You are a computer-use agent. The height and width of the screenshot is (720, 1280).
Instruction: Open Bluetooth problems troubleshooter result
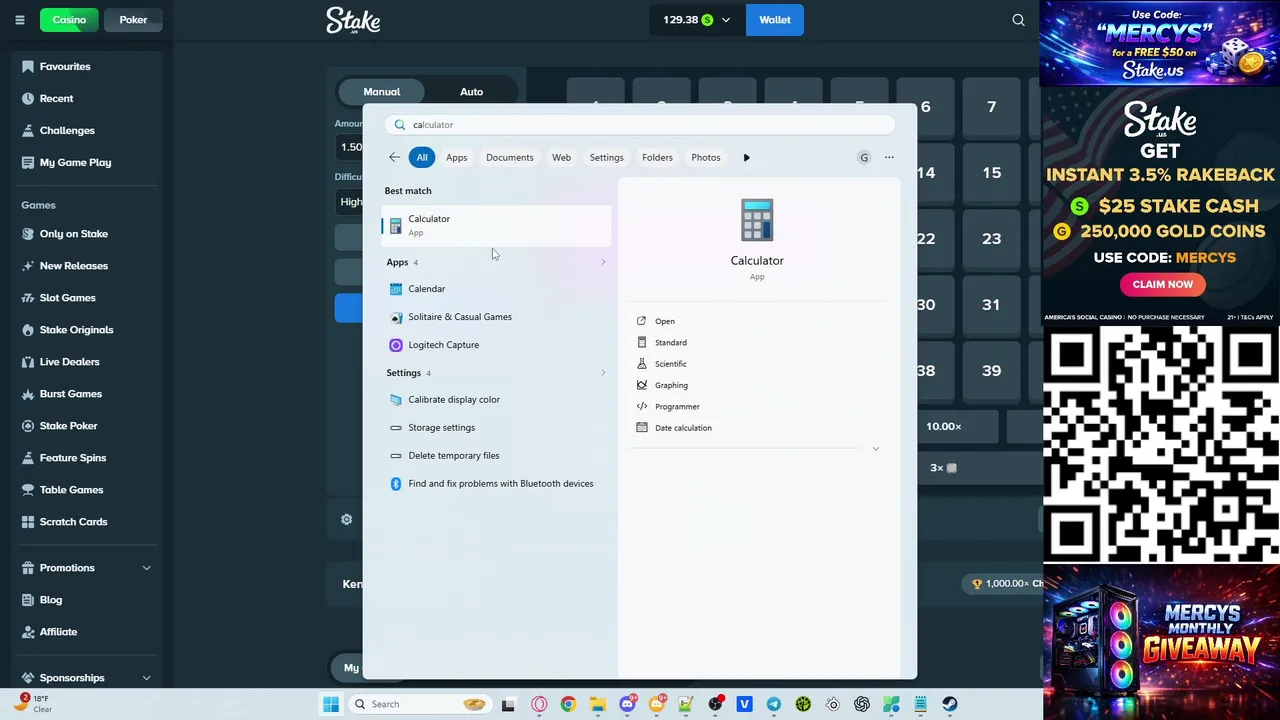(496, 484)
